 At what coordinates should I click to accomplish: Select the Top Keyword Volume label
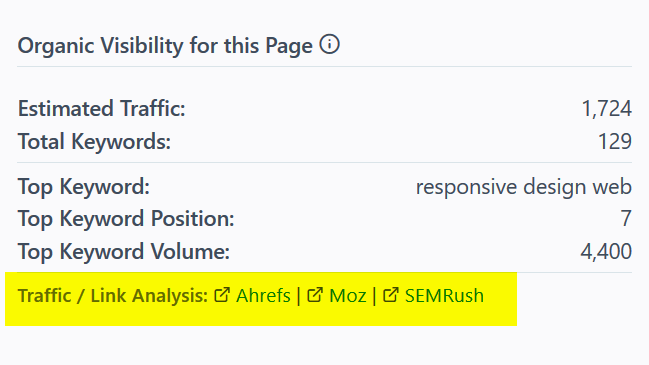click(x=124, y=252)
